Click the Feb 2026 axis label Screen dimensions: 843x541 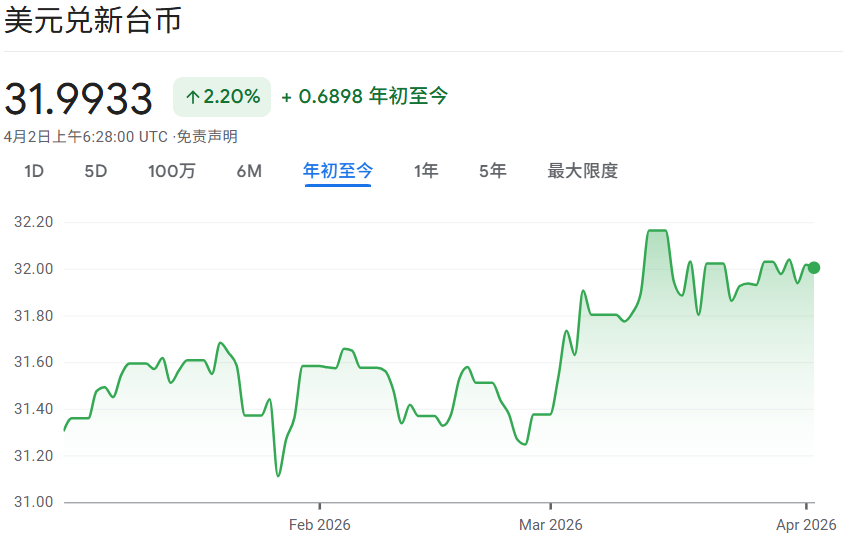319,525
